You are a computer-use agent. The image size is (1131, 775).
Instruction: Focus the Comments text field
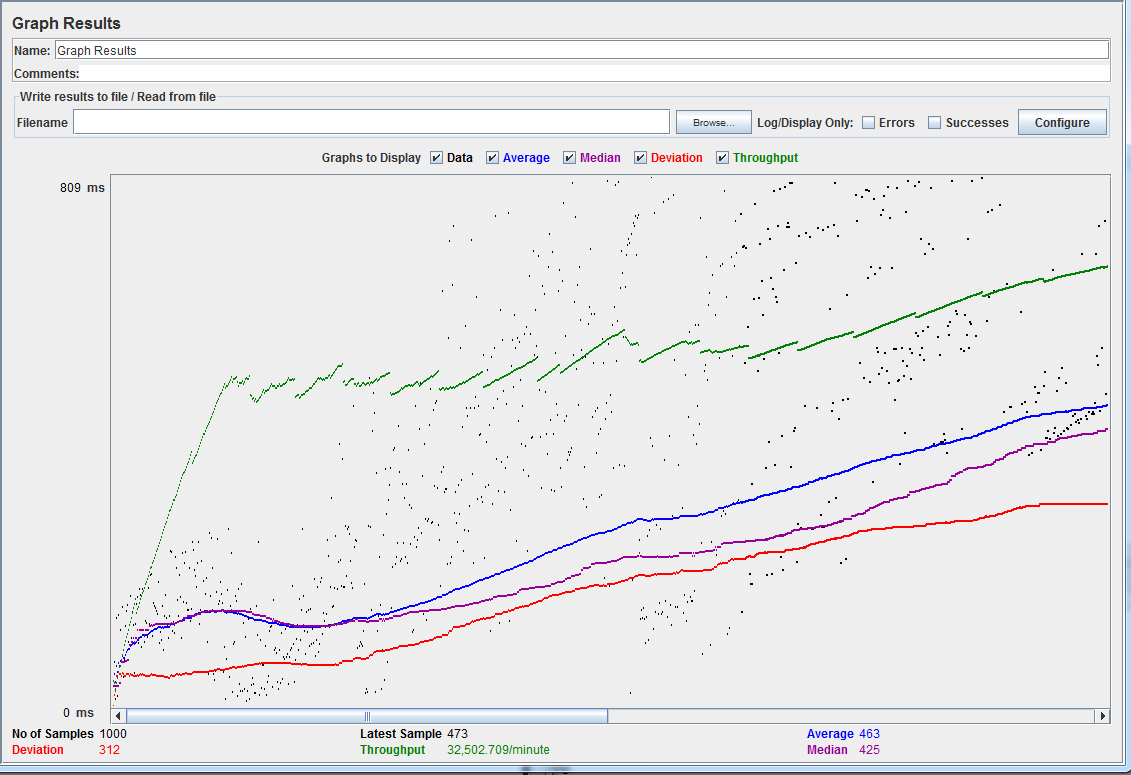[x=594, y=74]
